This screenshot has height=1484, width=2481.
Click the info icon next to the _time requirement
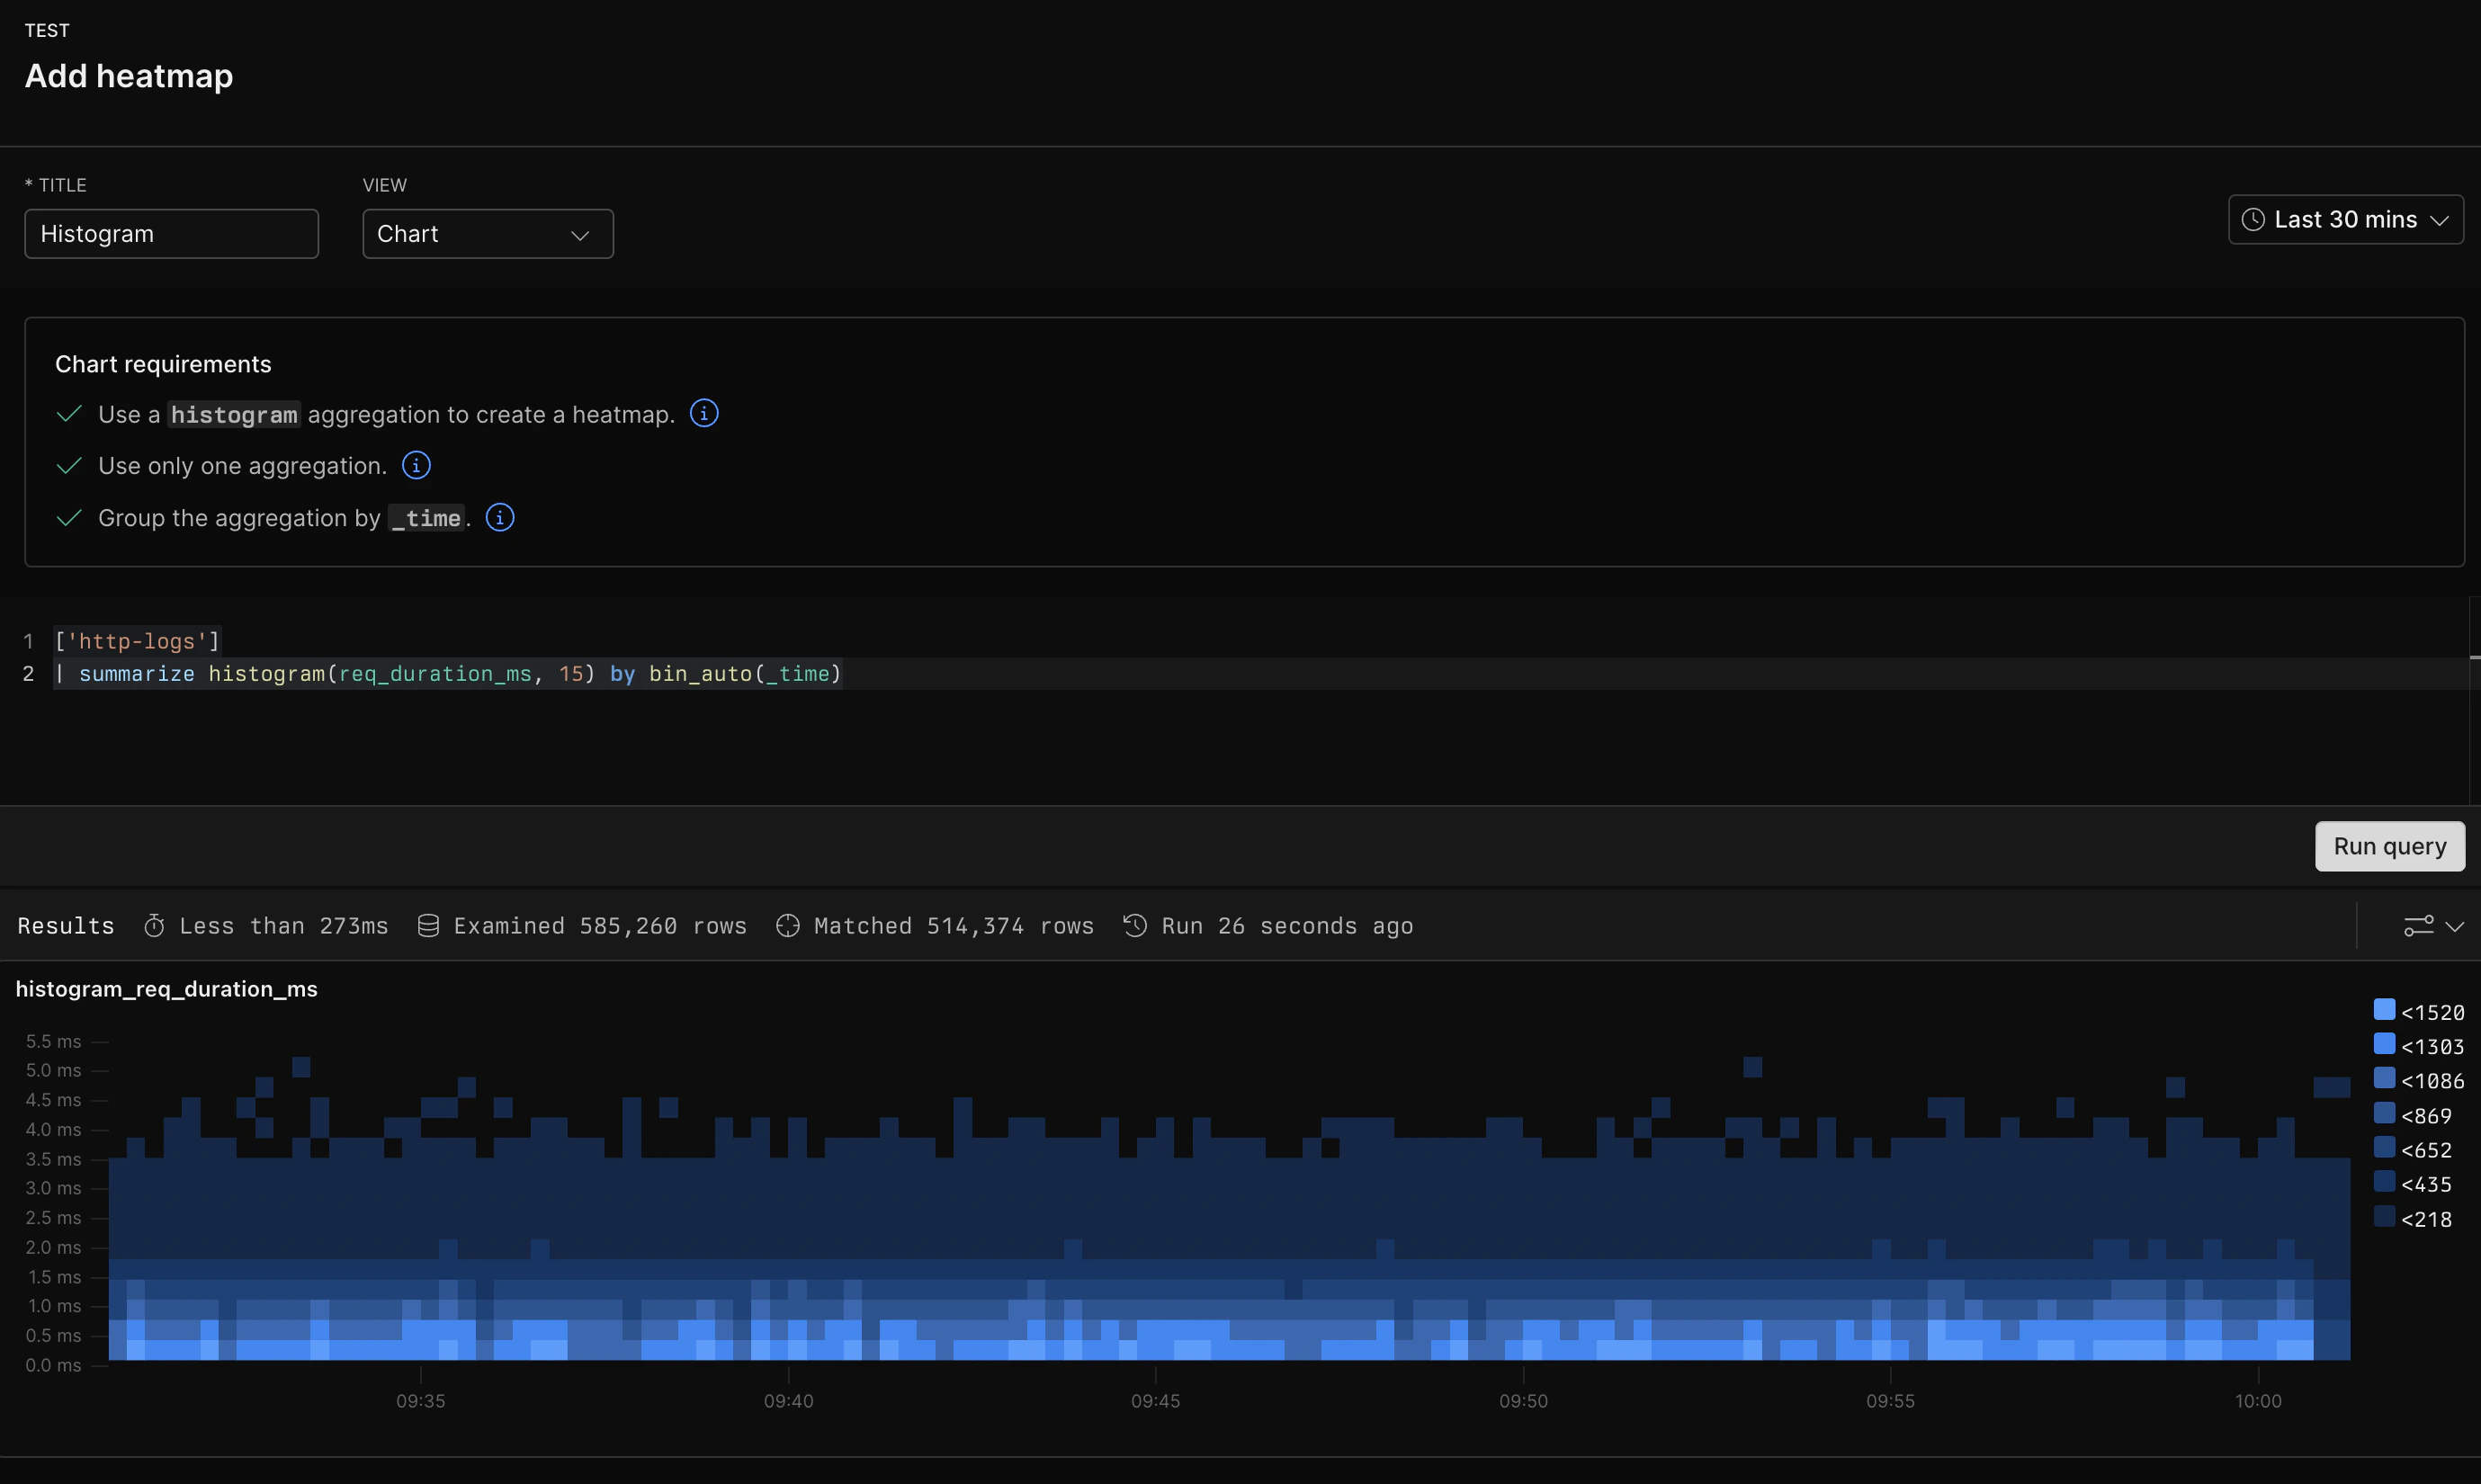coord(499,517)
